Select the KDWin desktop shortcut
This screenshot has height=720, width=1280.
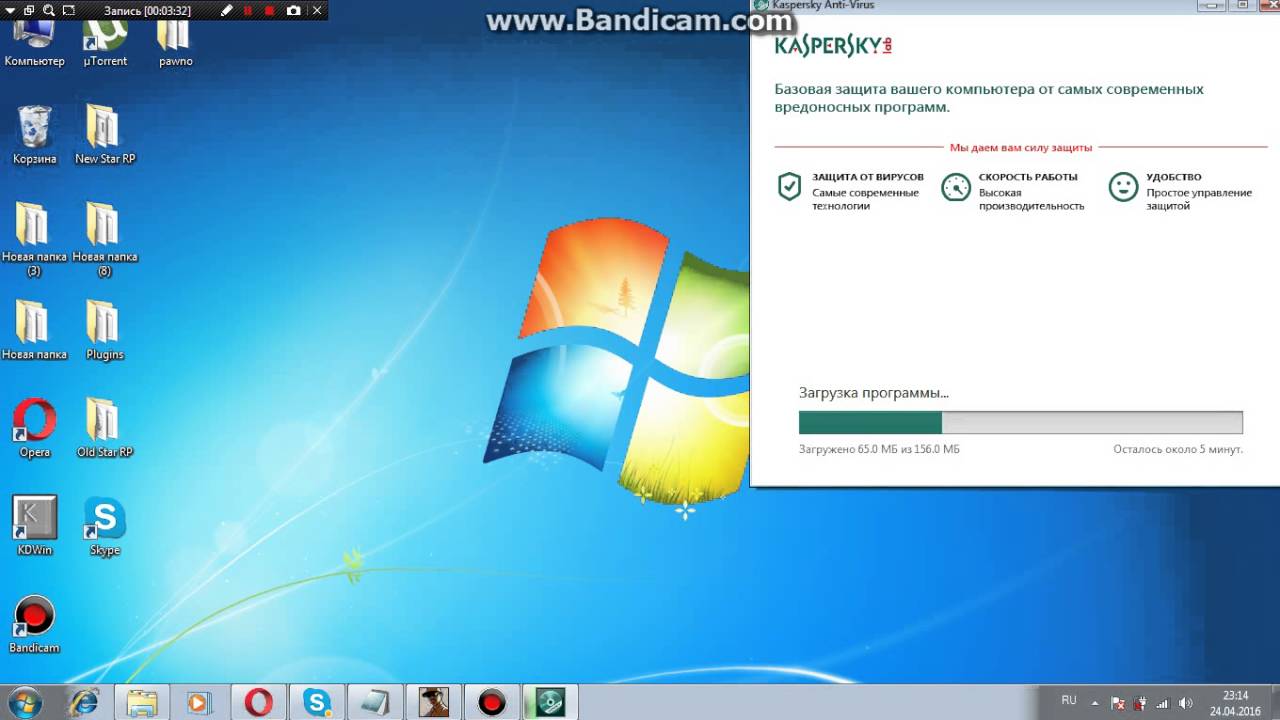tap(34, 526)
